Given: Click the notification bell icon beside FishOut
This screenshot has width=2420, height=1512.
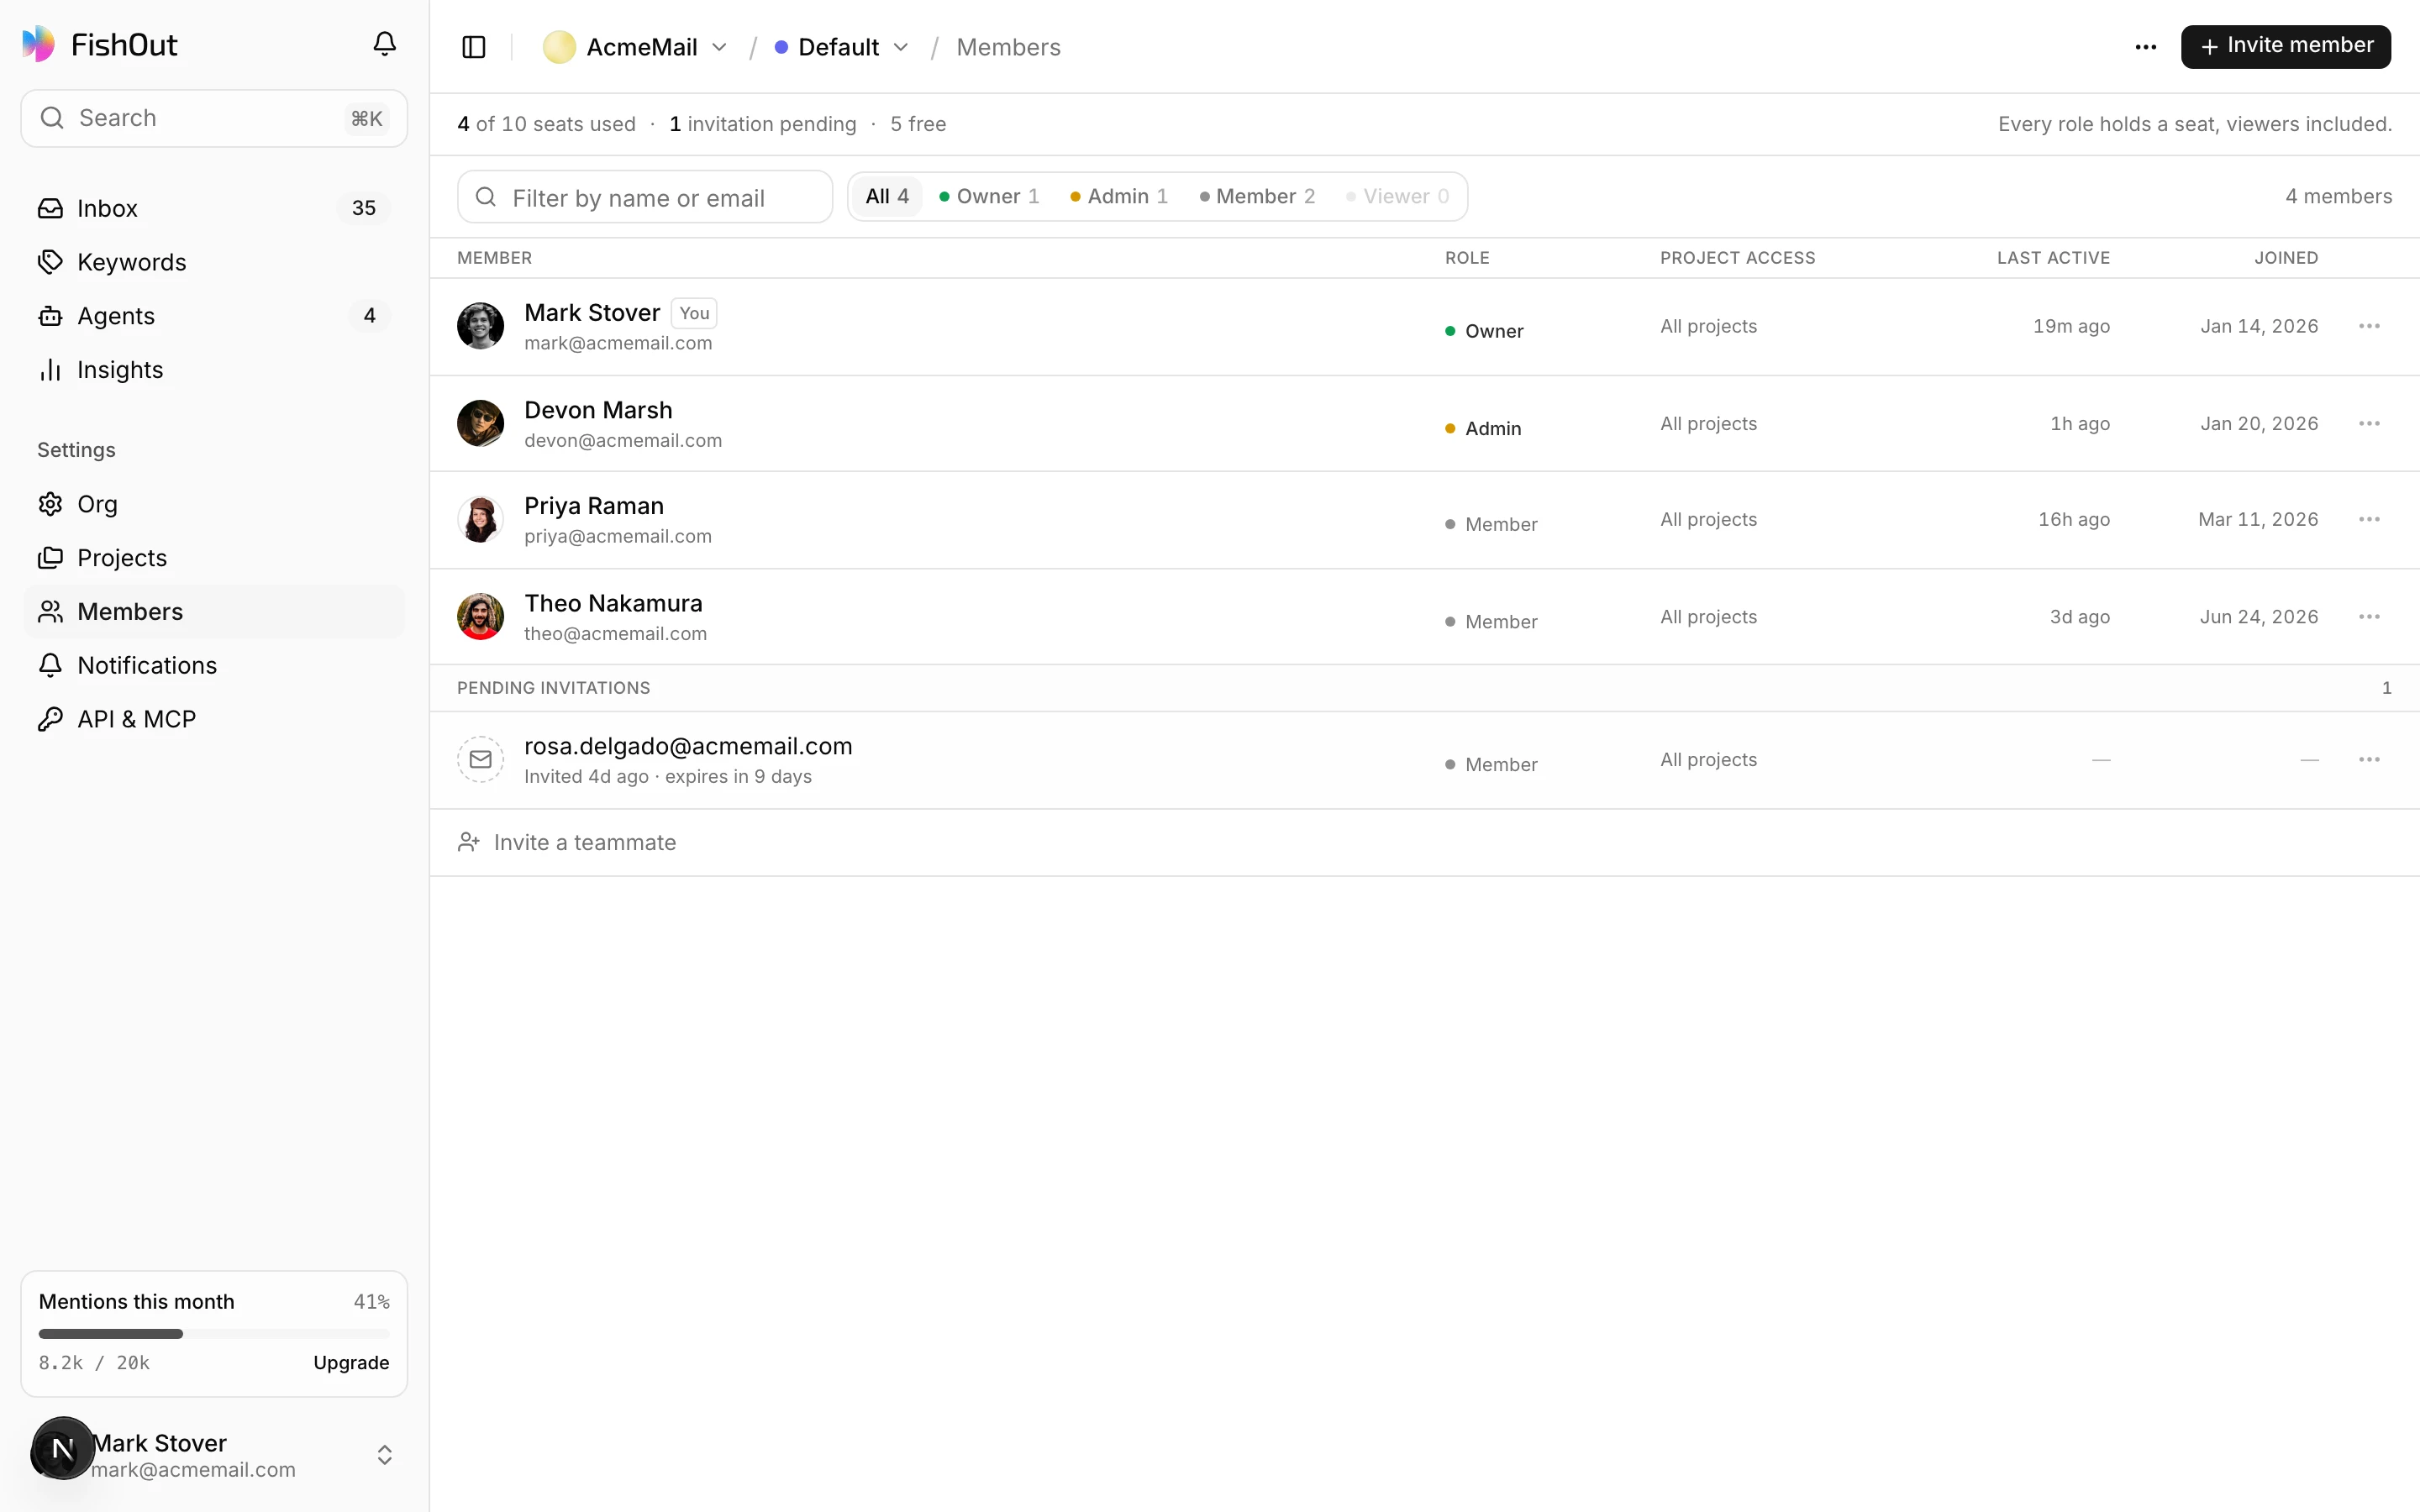Looking at the screenshot, I should pyautogui.click(x=384, y=44).
